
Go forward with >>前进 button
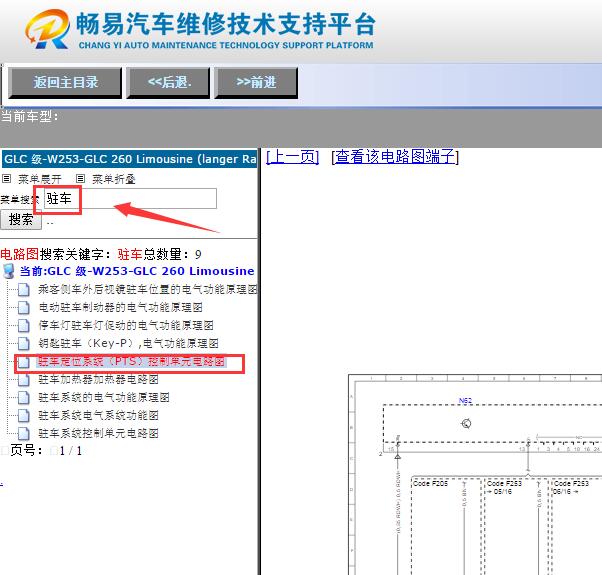pyautogui.click(x=256, y=83)
